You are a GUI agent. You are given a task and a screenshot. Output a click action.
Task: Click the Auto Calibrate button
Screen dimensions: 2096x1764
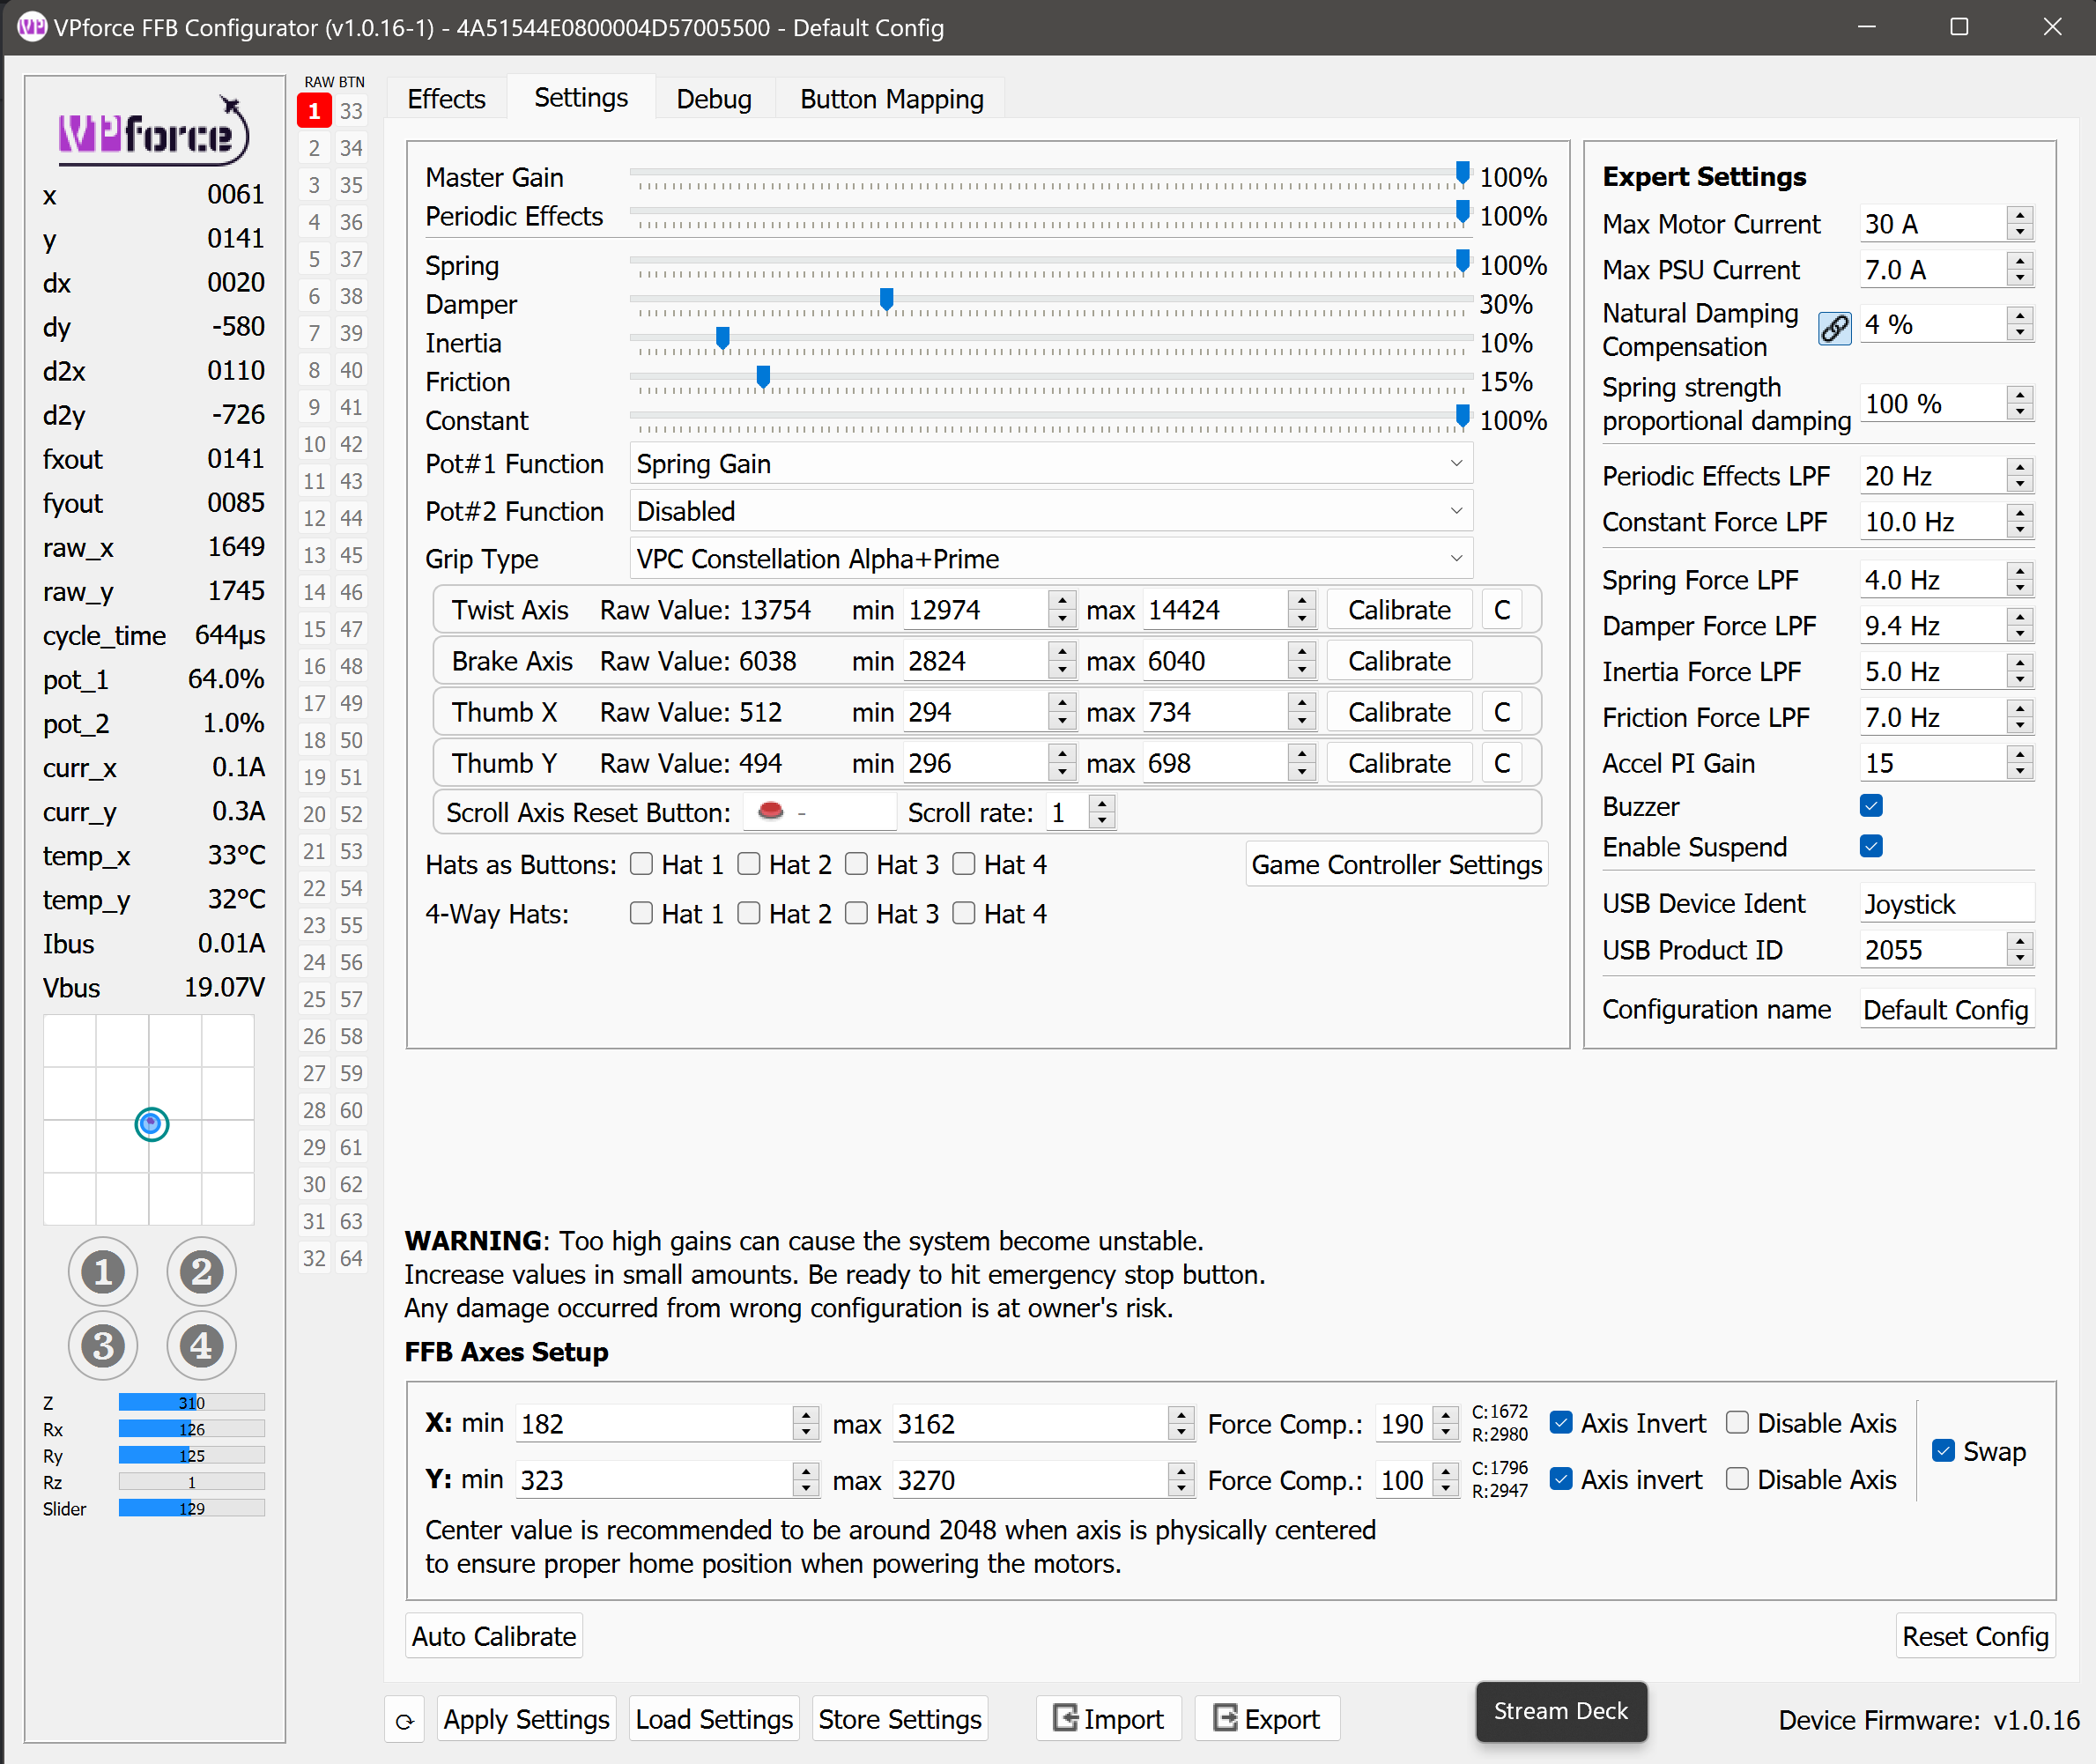pyautogui.click(x=494, y=1636)
